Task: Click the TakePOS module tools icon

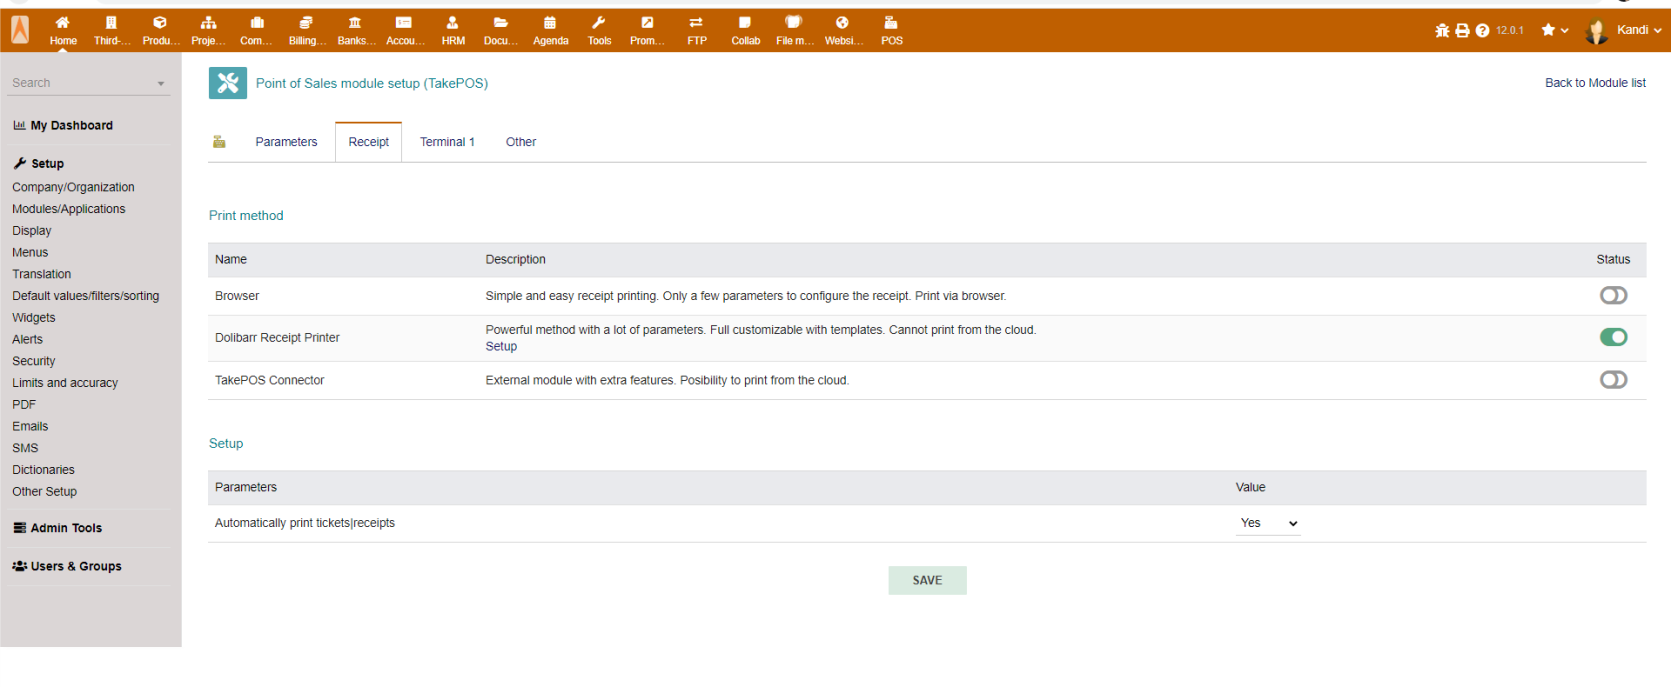Action: coord(228,83)
